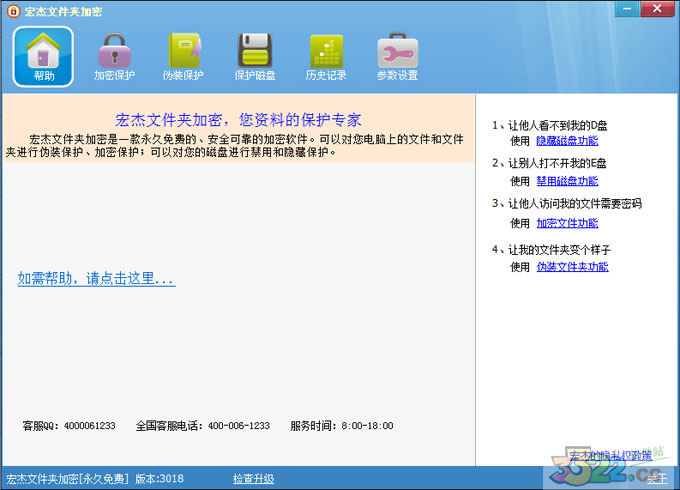Minimize the 宏杰文件夹加密 window
This screenshot has width=680, height=490.
click(x=627, y=9)
